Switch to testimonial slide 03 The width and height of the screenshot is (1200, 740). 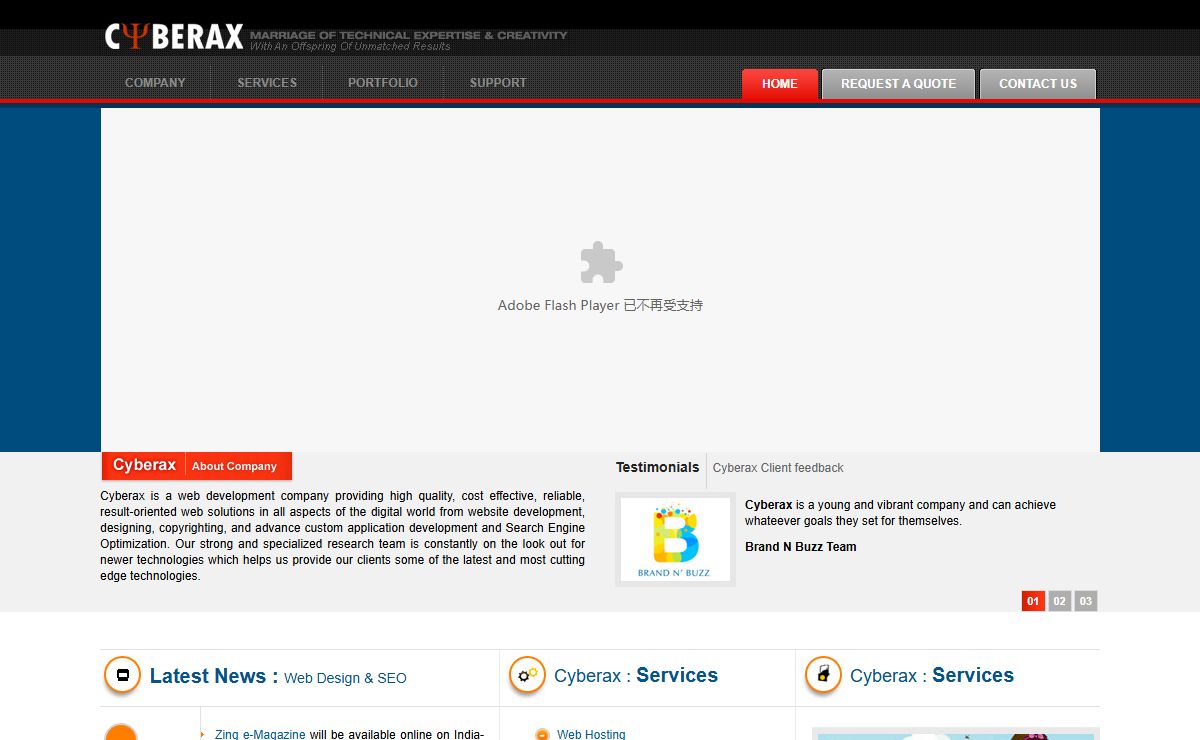(x=1086, y=601)
